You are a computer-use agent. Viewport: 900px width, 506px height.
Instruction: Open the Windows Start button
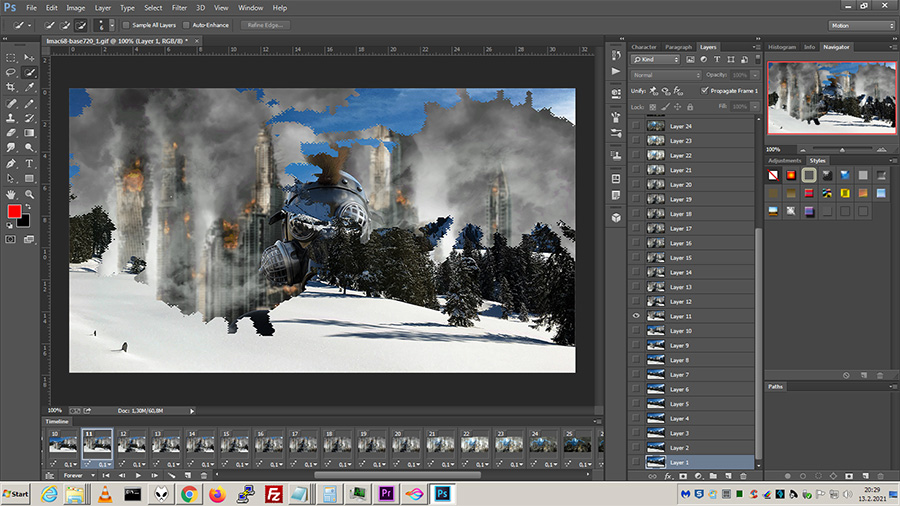coord(15,494)
